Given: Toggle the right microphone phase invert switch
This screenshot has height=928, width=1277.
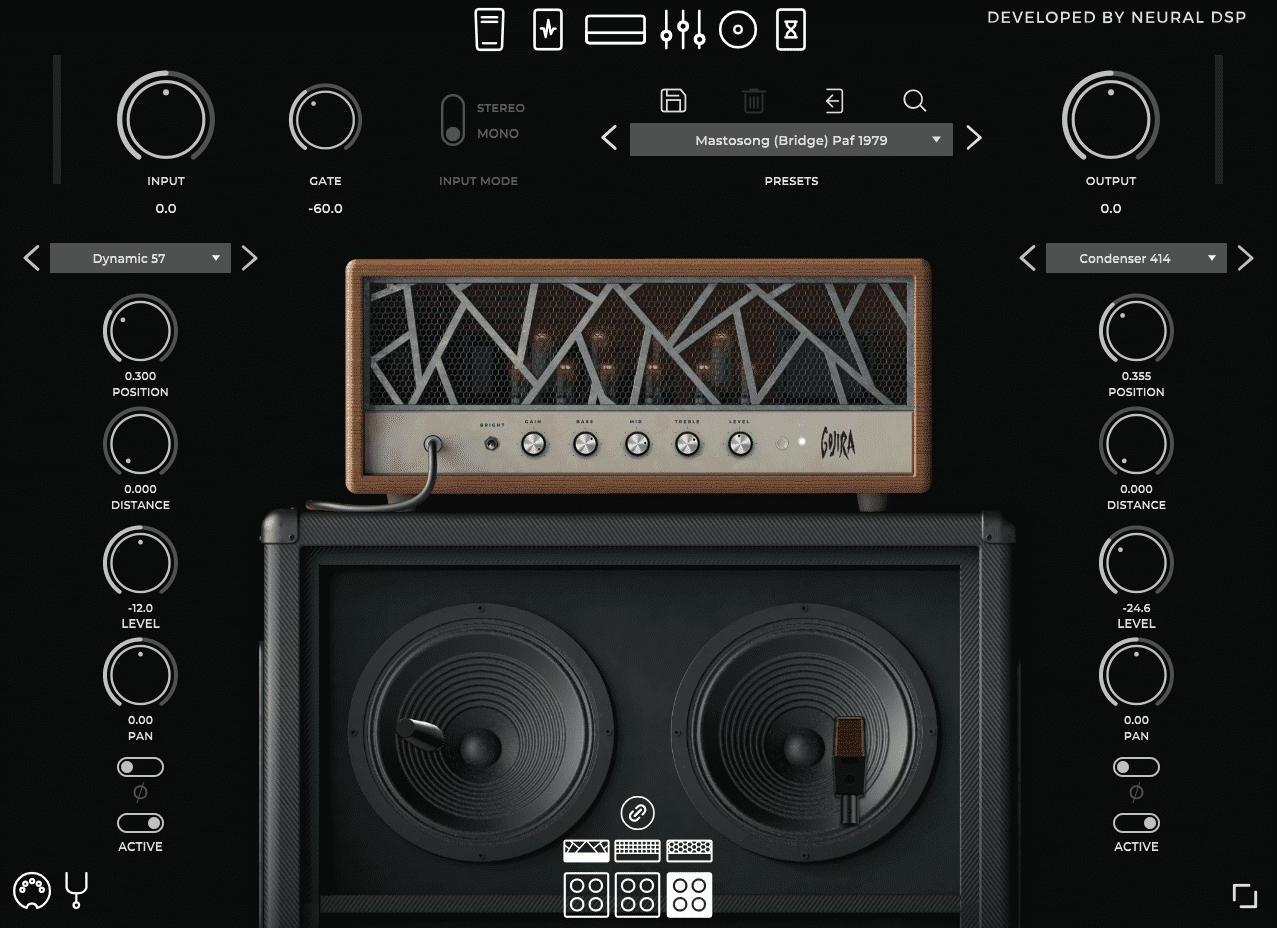Looking at the screenshot, I should point(1136,767).
